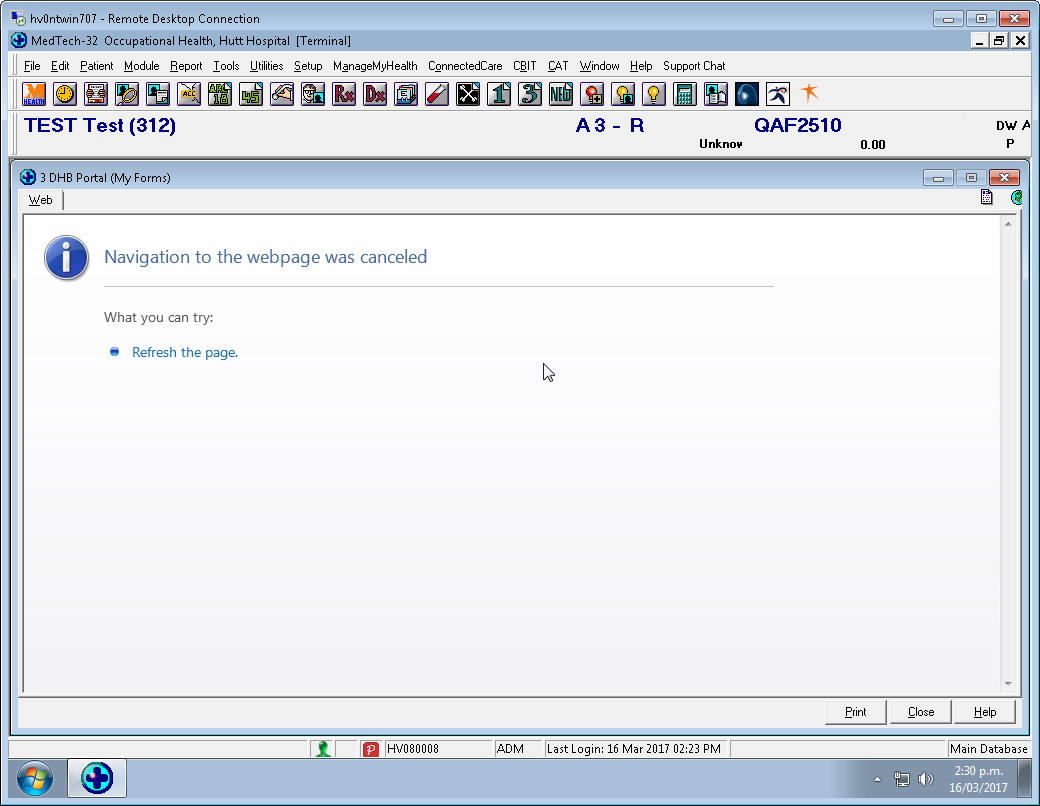The width and height of the screenshot is (1040, 806).
Task: Click the dark blue shell swirl icon
Action: 747,94
